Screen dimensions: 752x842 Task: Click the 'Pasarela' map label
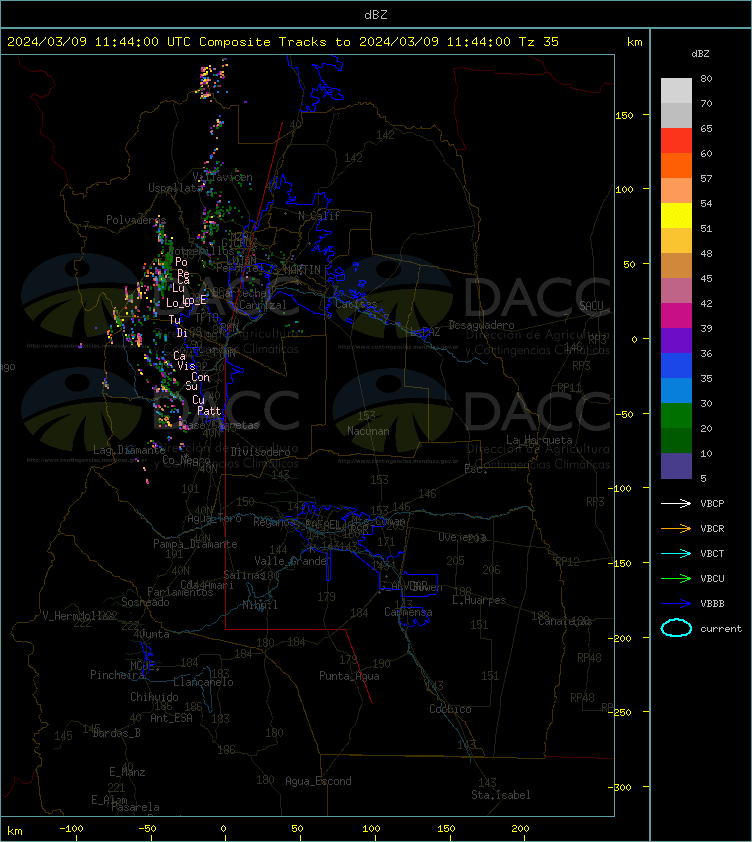[135, 807]
